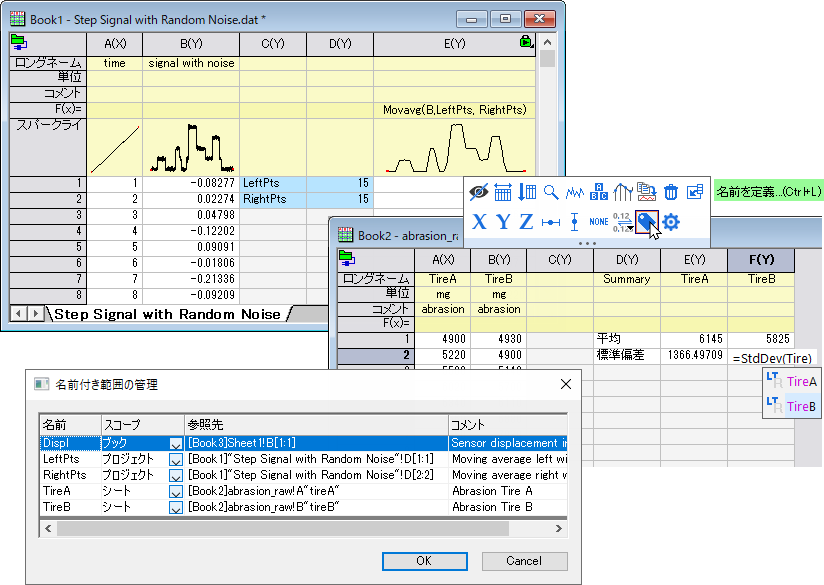The height and width of the screenshot is (585, 824).
Task: Click Cancel in named range manager
Action: 524,561
